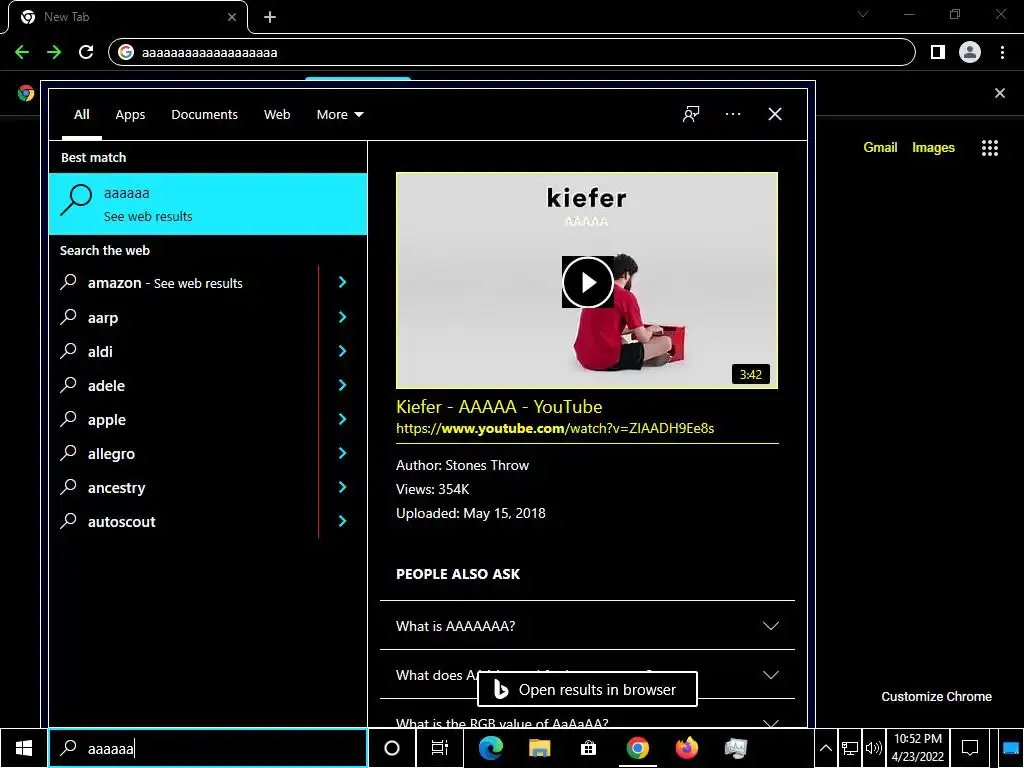
Task: Expand arrow for ancestry suggestion
Action: tap(342, 487)
